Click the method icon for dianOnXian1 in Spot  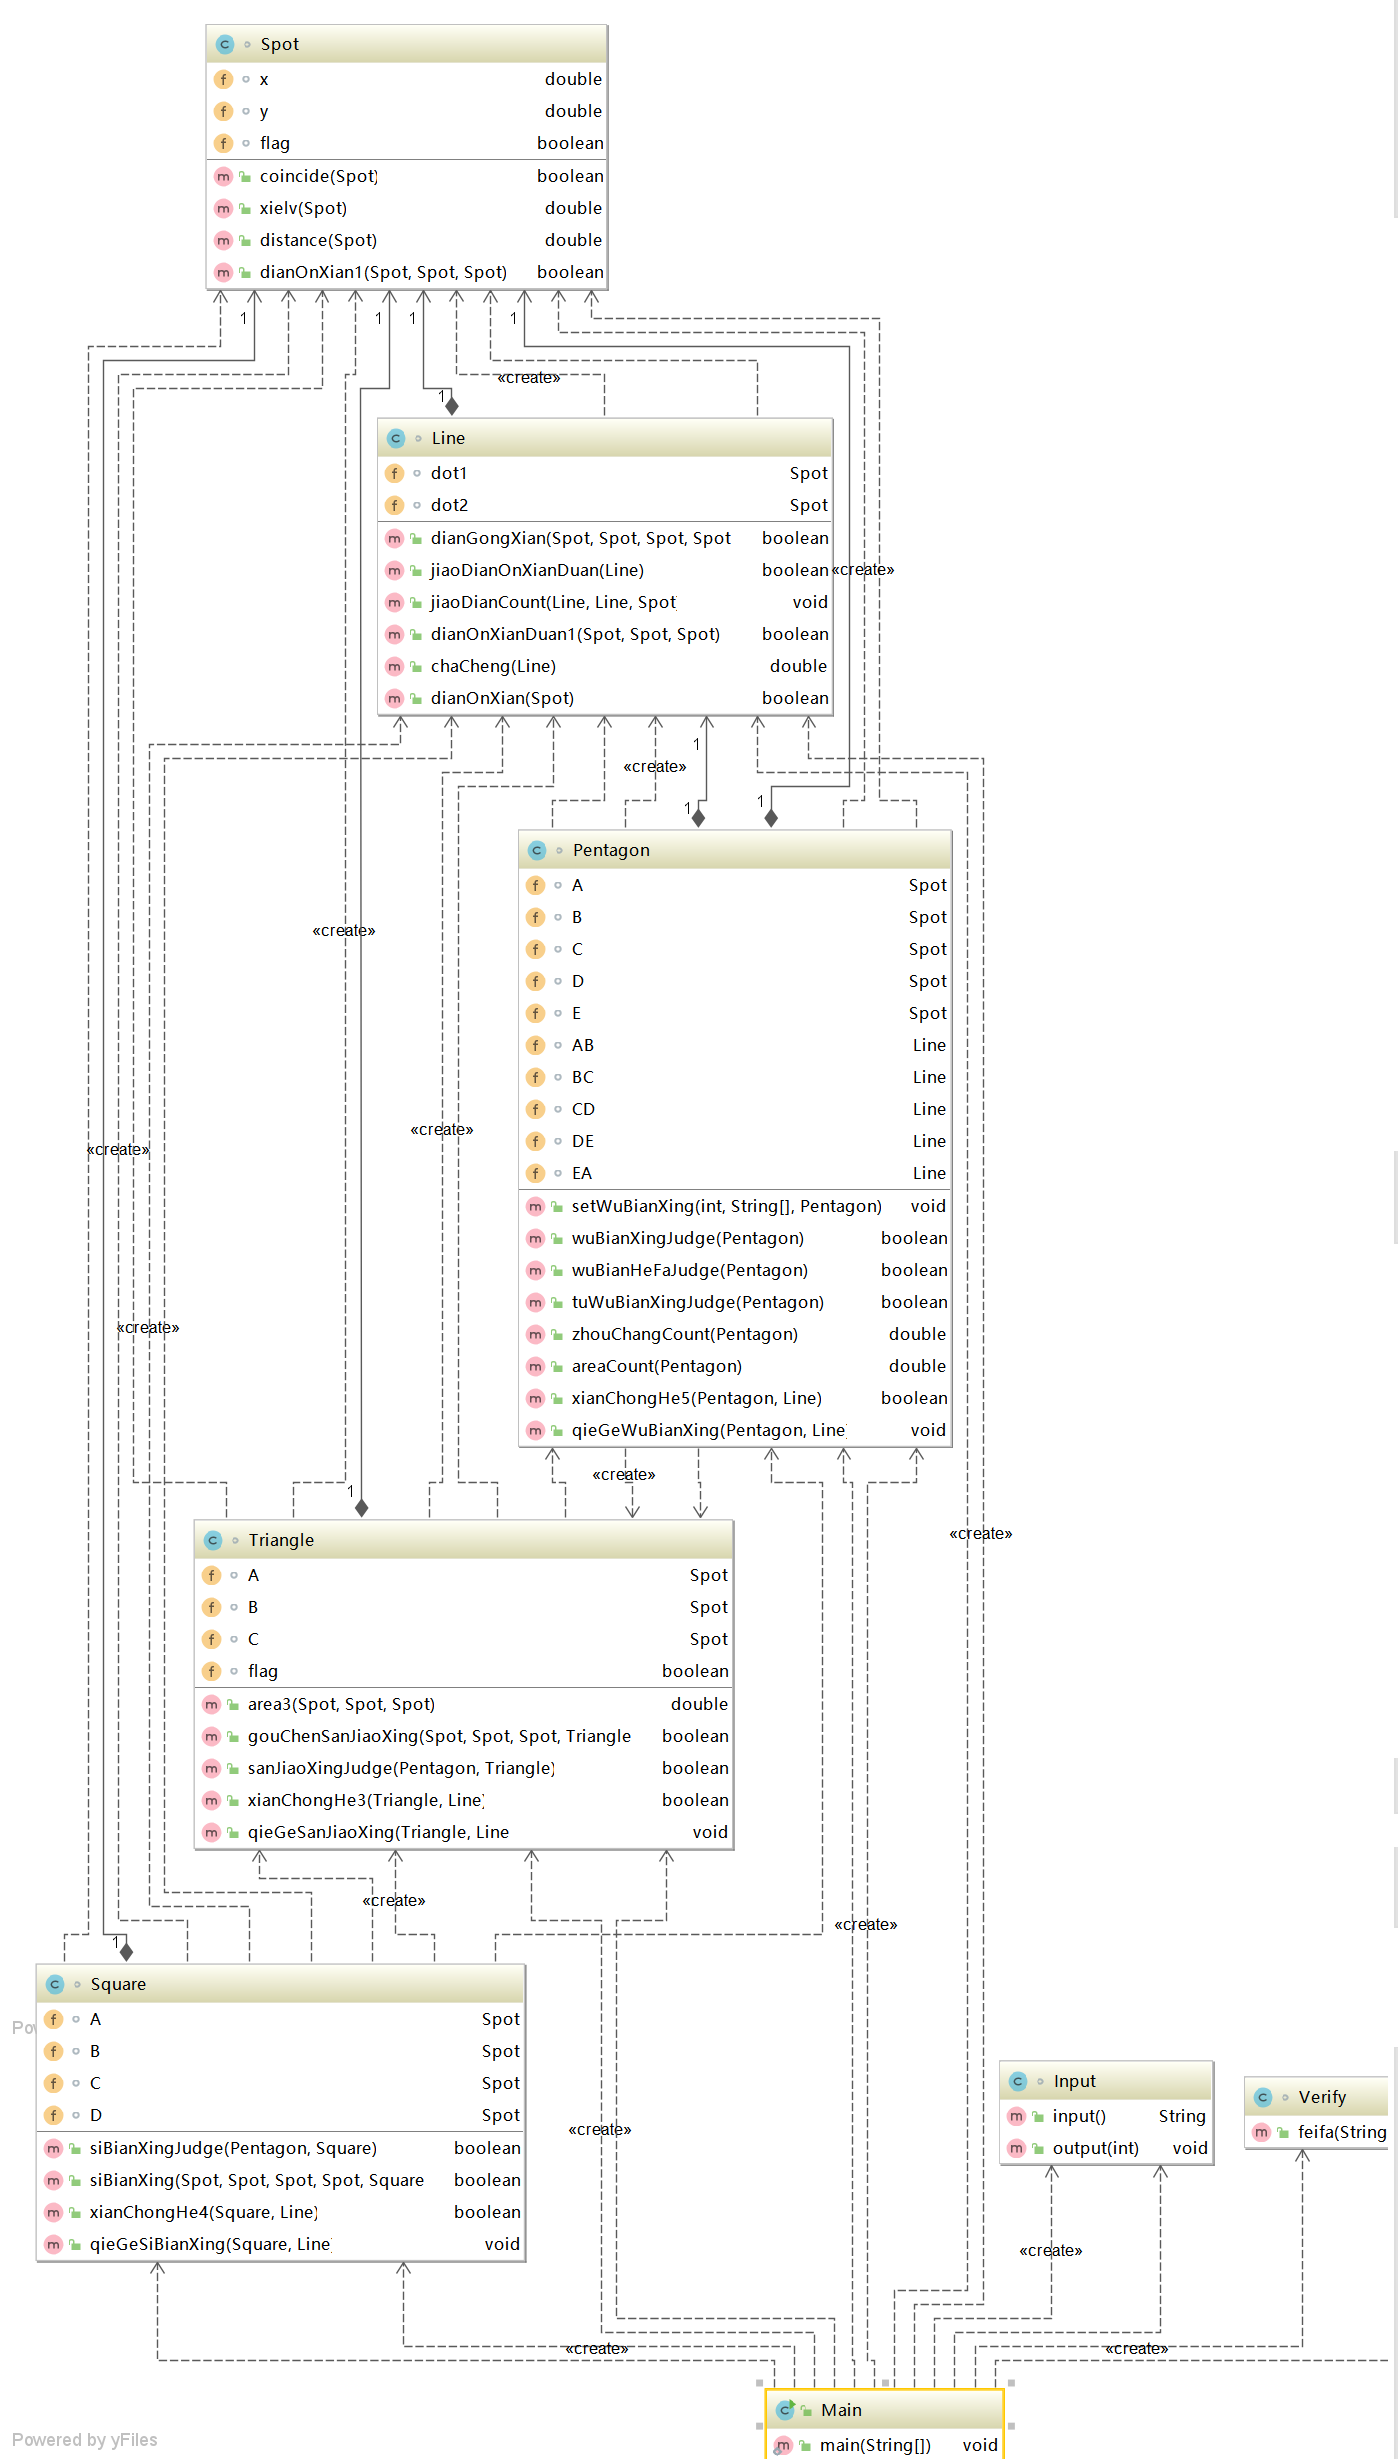pos(224,272)
